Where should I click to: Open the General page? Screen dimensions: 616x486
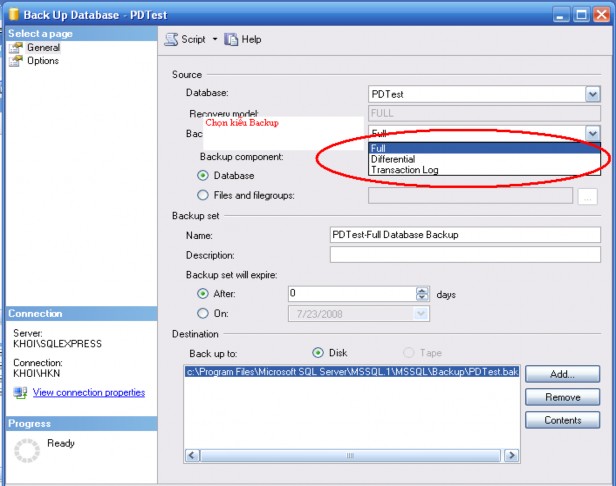43,48
